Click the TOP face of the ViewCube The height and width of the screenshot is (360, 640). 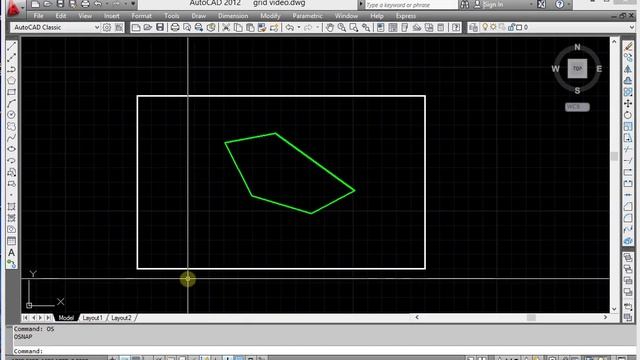click(577, 69)
